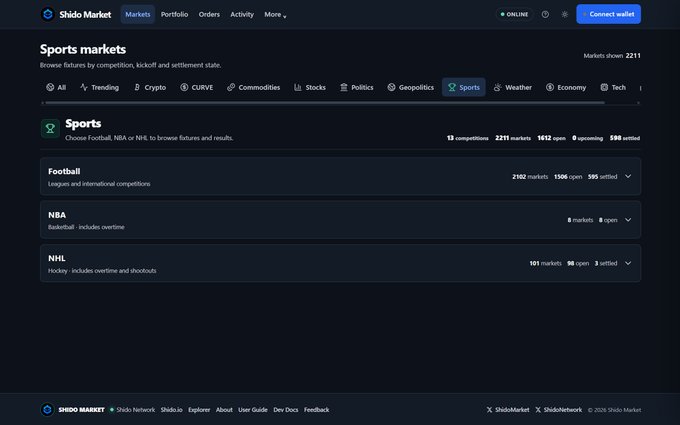Open the Shido Network footer link
The width and height of the screenshot is (680, 425).
click(135, 410)
